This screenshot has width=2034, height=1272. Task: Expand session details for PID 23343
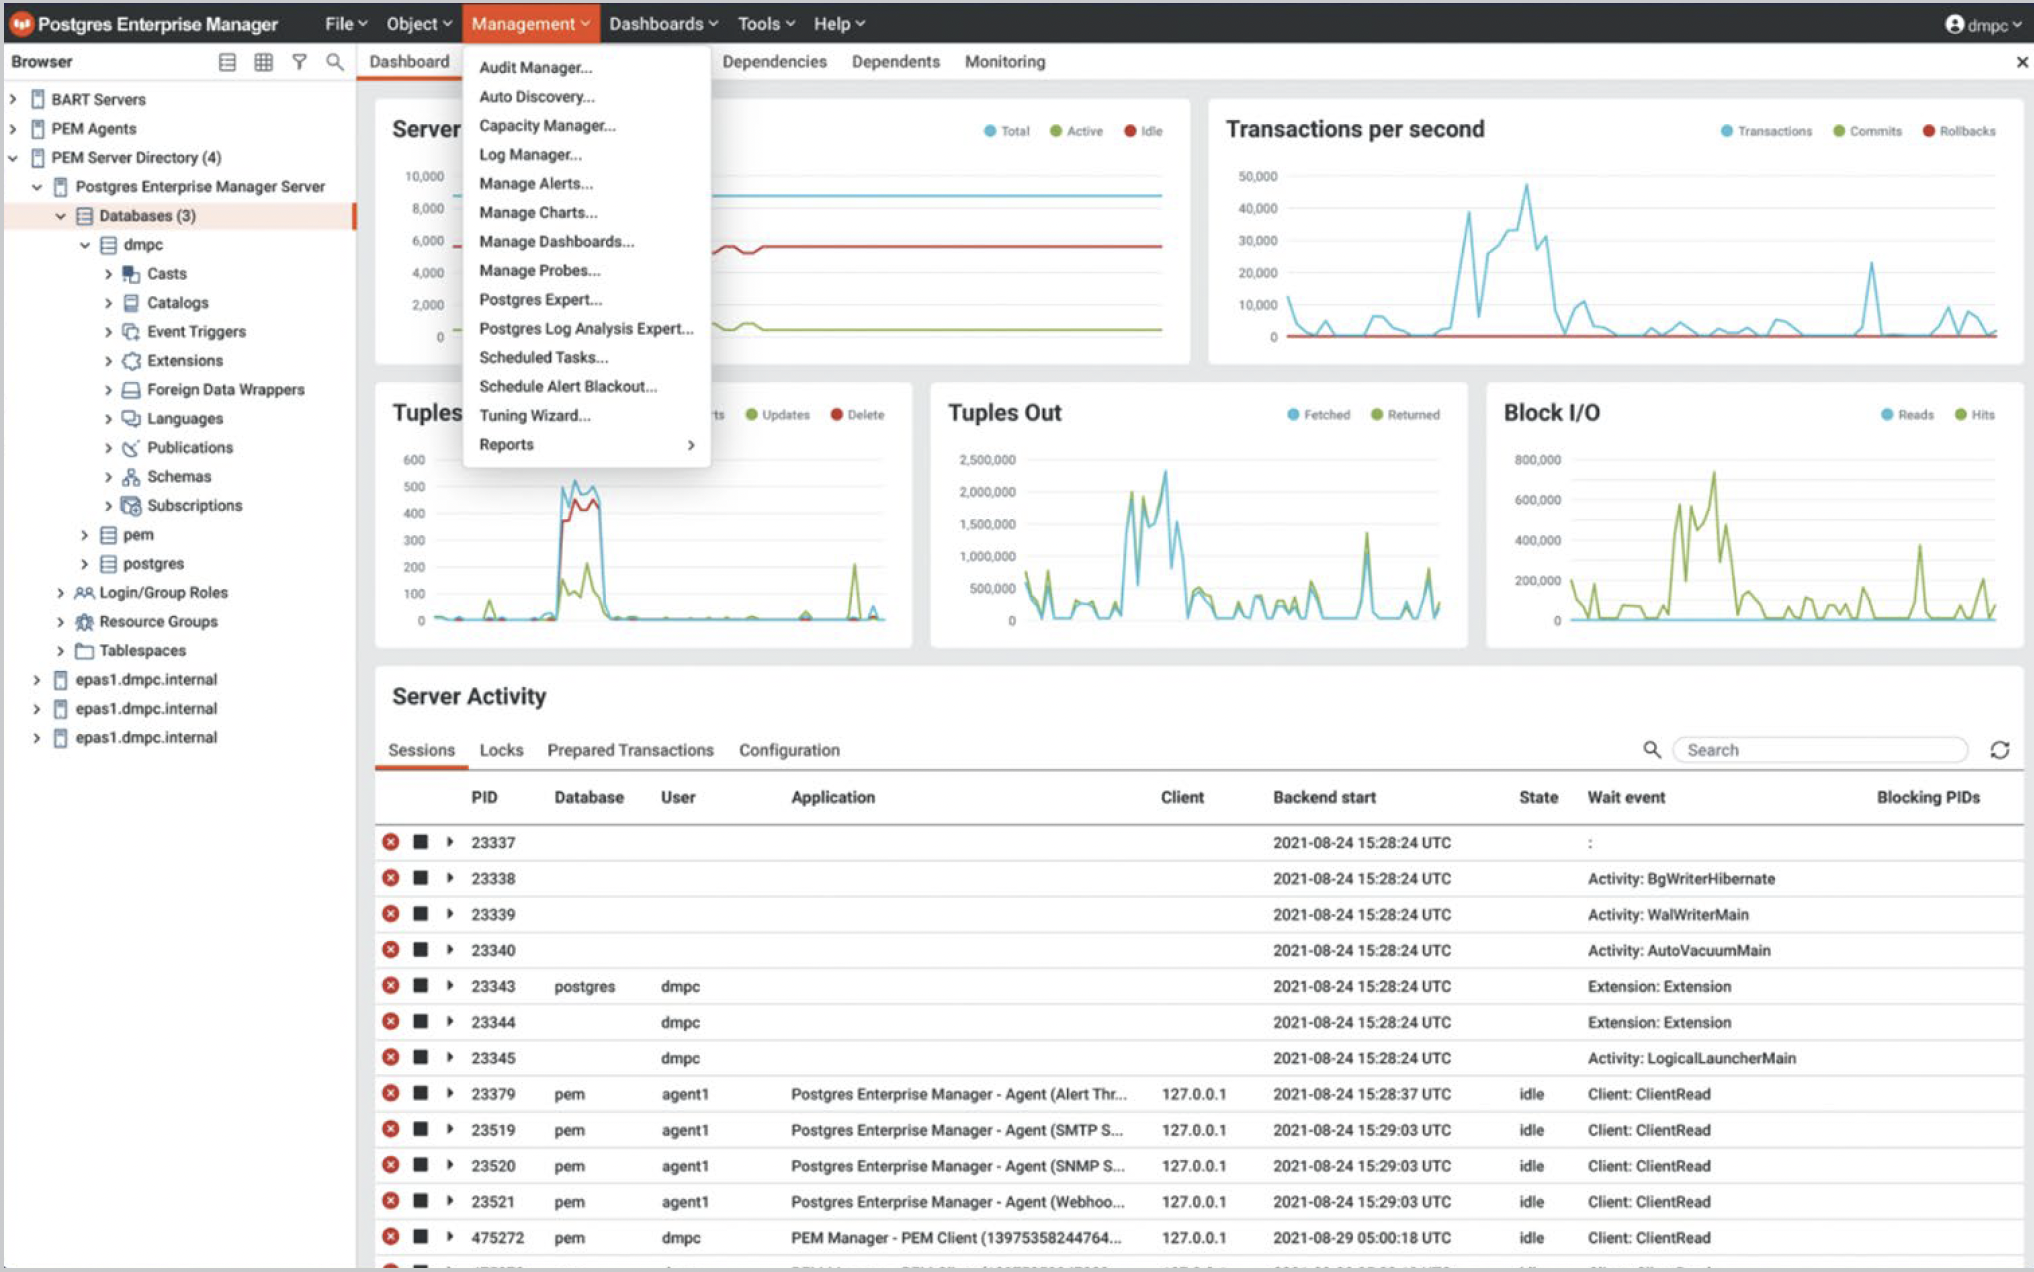click(x=450, y=986)
